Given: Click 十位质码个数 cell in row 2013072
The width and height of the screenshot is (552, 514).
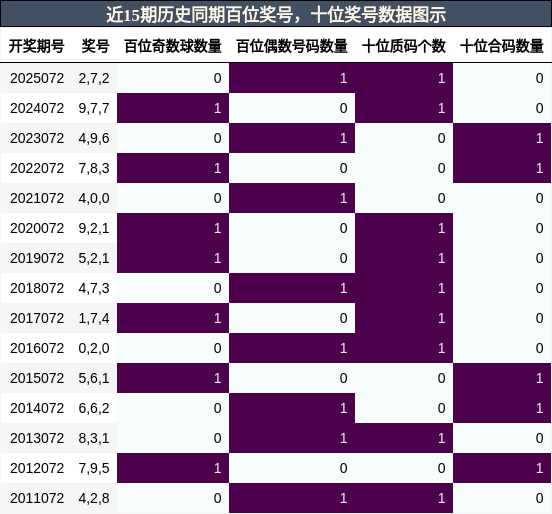Looking at the screenshot, I should [x=404, y=438].
